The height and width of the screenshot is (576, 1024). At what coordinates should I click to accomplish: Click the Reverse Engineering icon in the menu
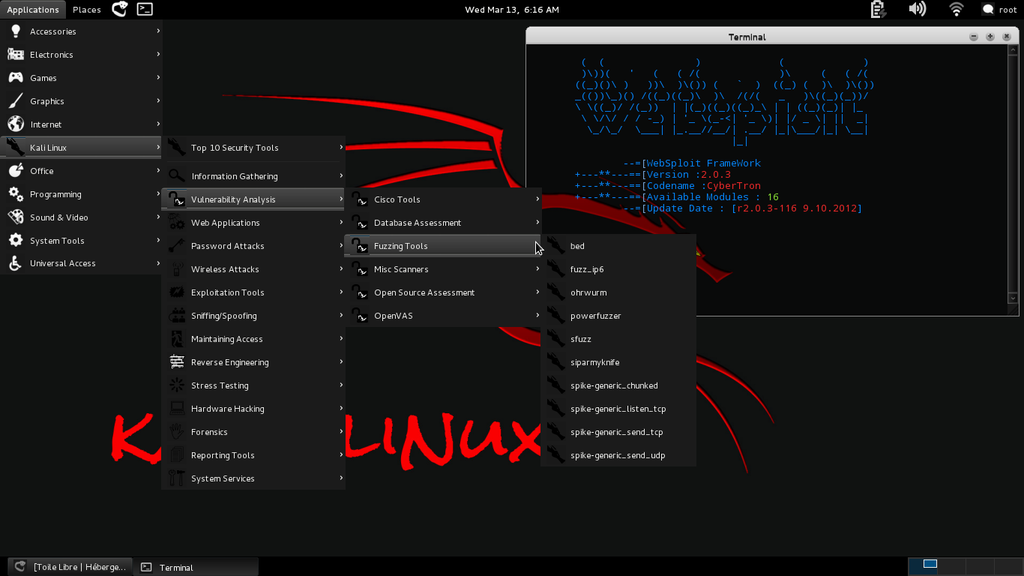coord(176,361)
